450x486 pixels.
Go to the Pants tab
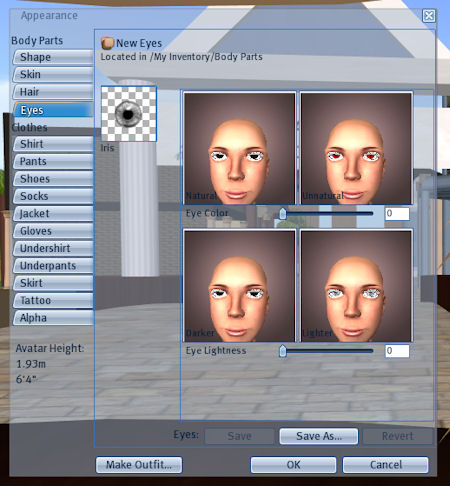click(x=53, y=161)
